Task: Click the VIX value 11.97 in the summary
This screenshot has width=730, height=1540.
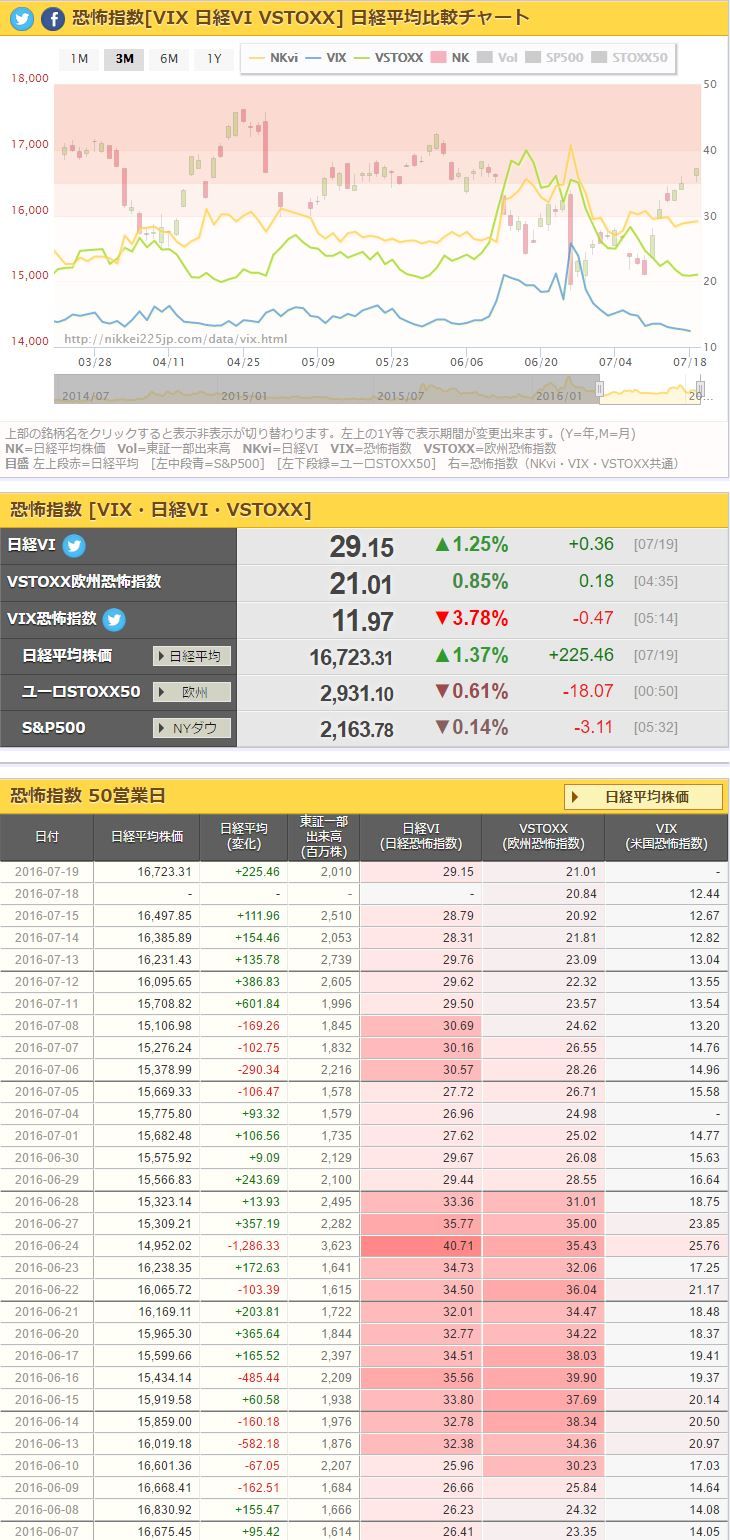Action: click(x=362, y=620)
